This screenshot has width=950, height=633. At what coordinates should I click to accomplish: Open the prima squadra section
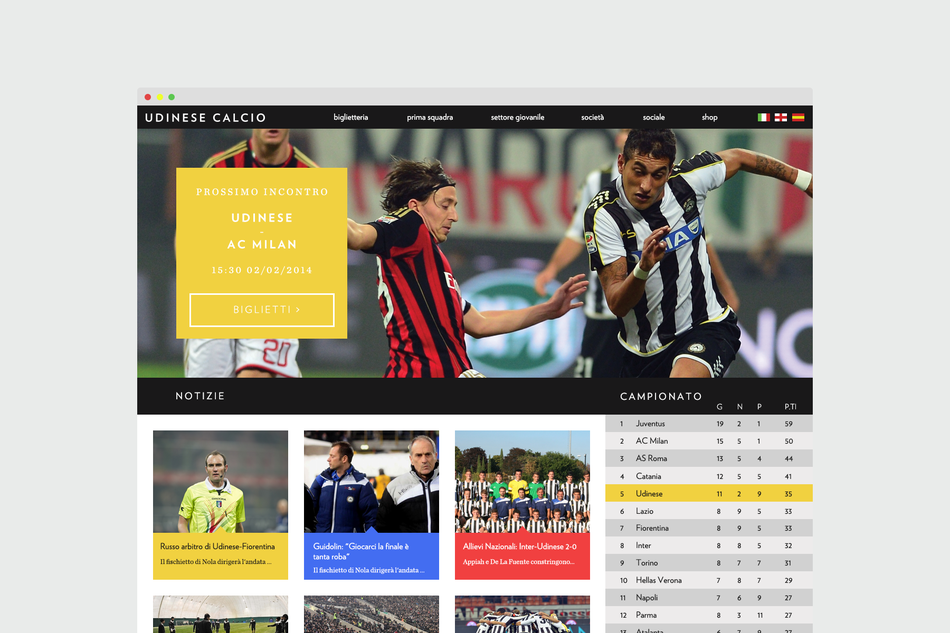(x=430, y=118)
